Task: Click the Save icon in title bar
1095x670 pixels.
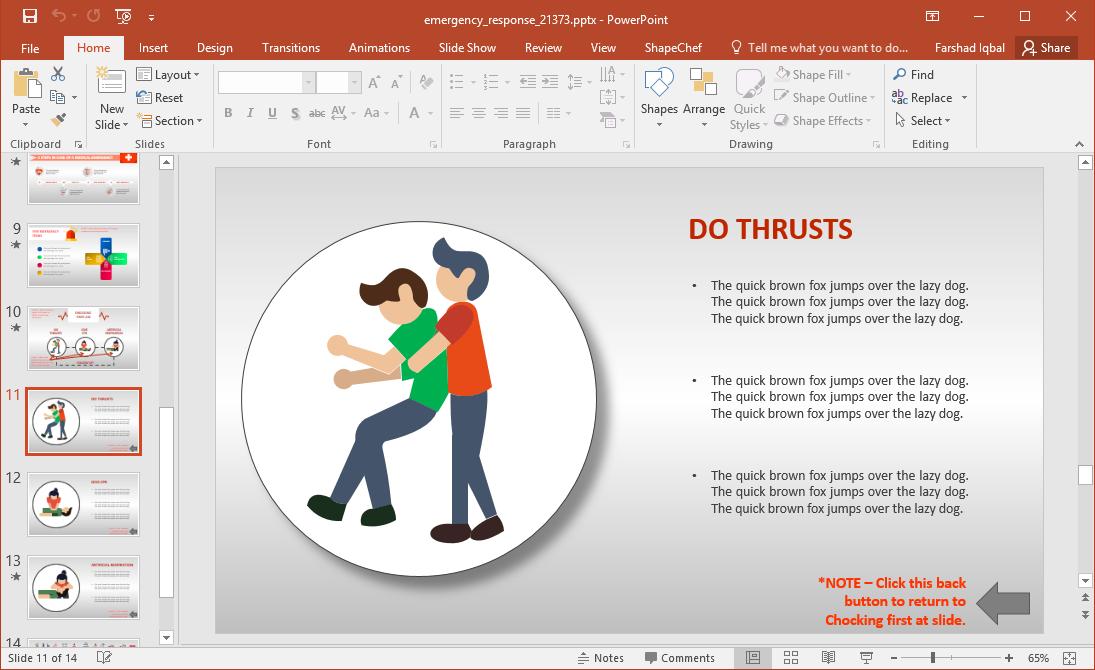Action: click(29, 17)
